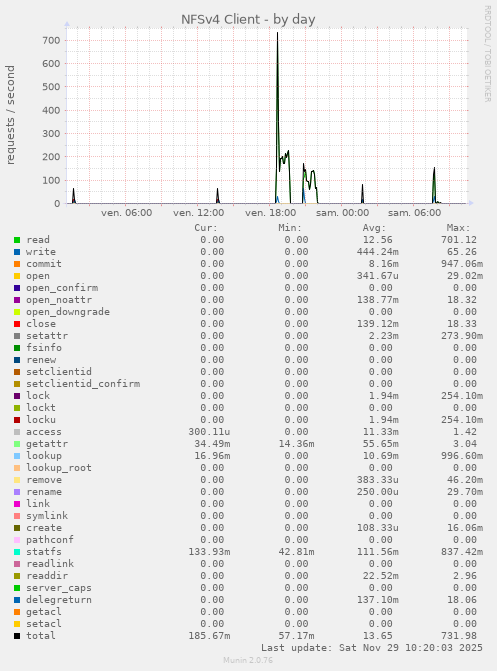Image resolution: width=497 pixels, height=671 pixels.
Task: Select the 'access' legend label
Action: click(x=44, y=432)
